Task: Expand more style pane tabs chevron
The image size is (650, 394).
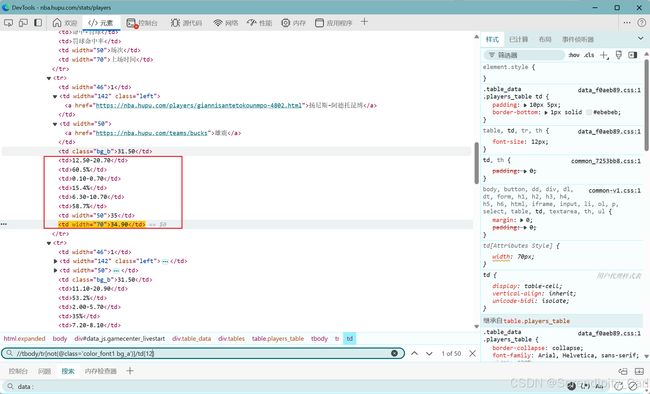Action: click(640, 39)
